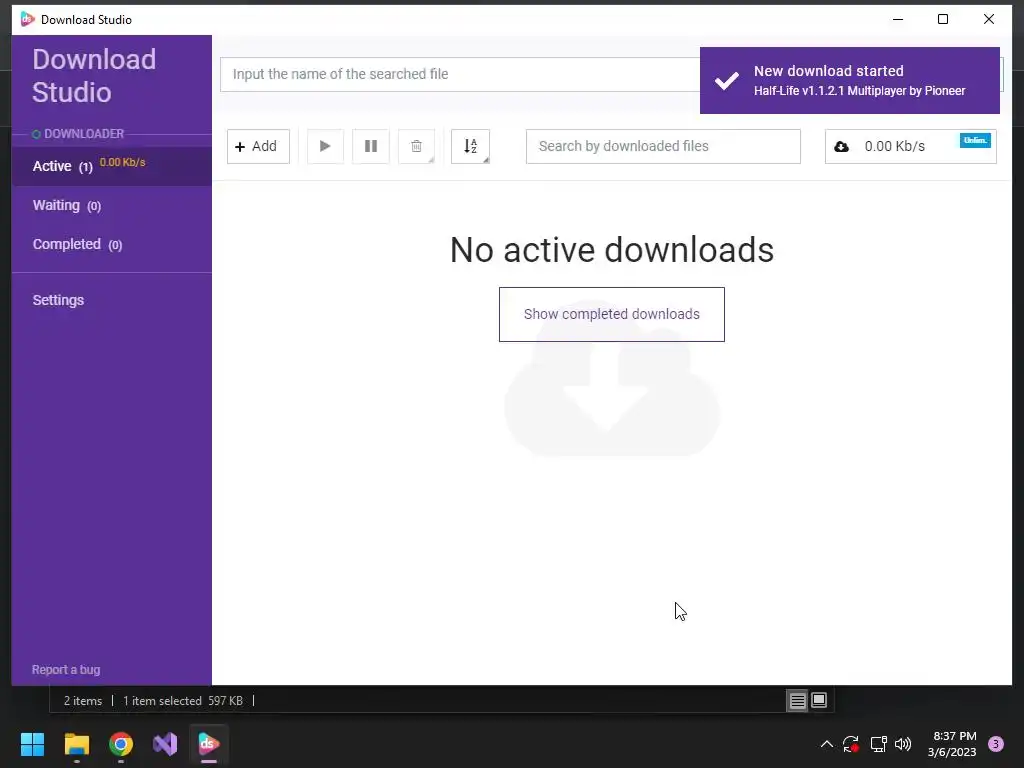This screenshot has height=768, width=1024.
Task: Click '1 item selected 597 KB' in Explorer status bar
Action: point(183,701)
